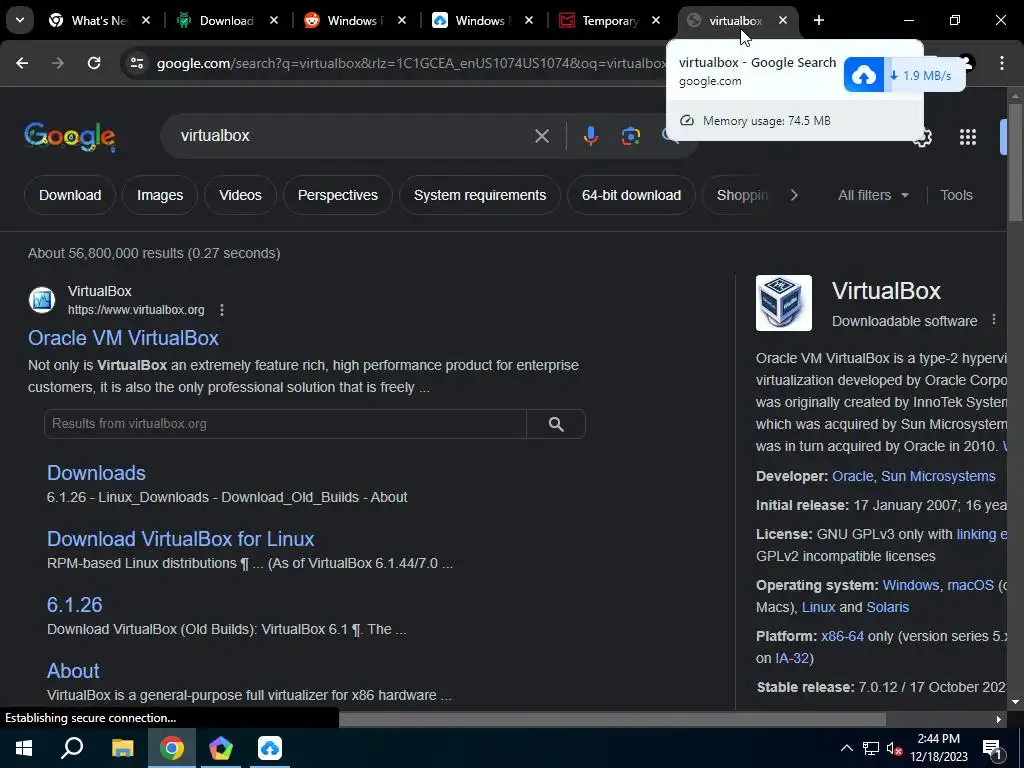Open search settings gear
The width and height of the screenshot is (1024, 768).
click(923, 138)
